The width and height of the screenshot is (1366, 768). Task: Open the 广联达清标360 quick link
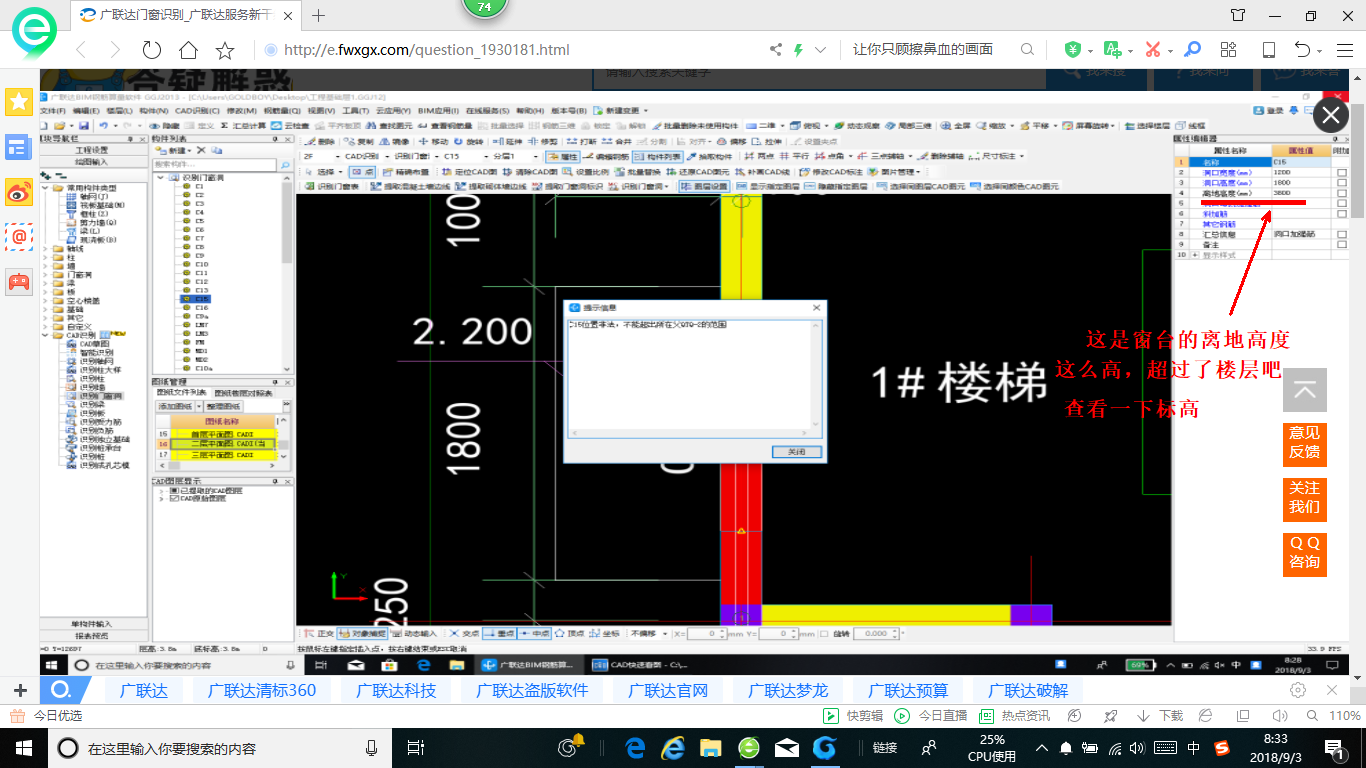(x=262, y=690)
